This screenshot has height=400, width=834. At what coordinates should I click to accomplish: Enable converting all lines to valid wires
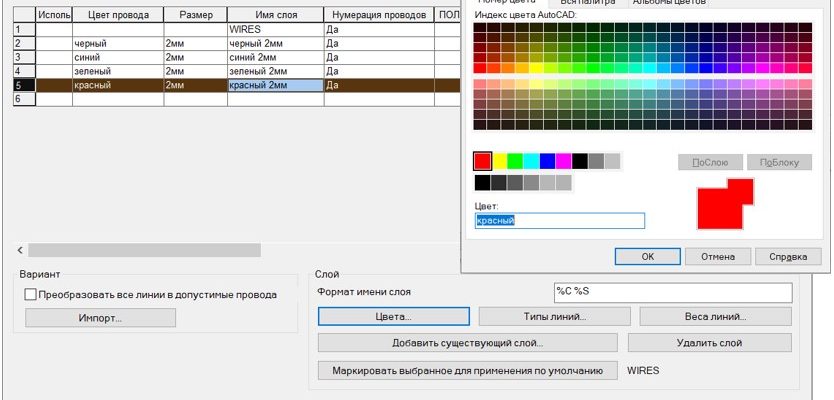[x=30, y=295]
